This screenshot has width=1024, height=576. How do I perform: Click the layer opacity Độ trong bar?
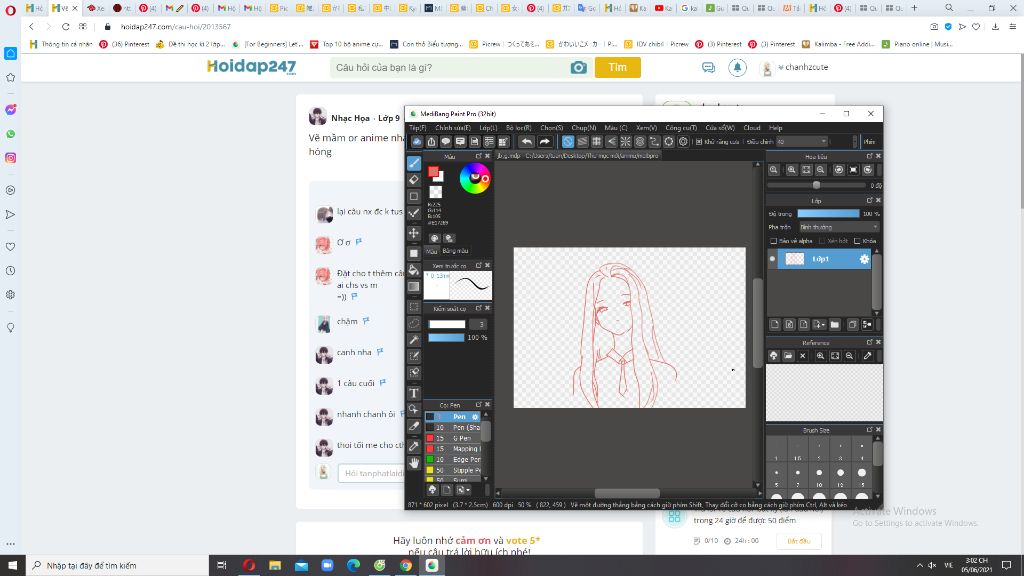[x=828, y=214]
